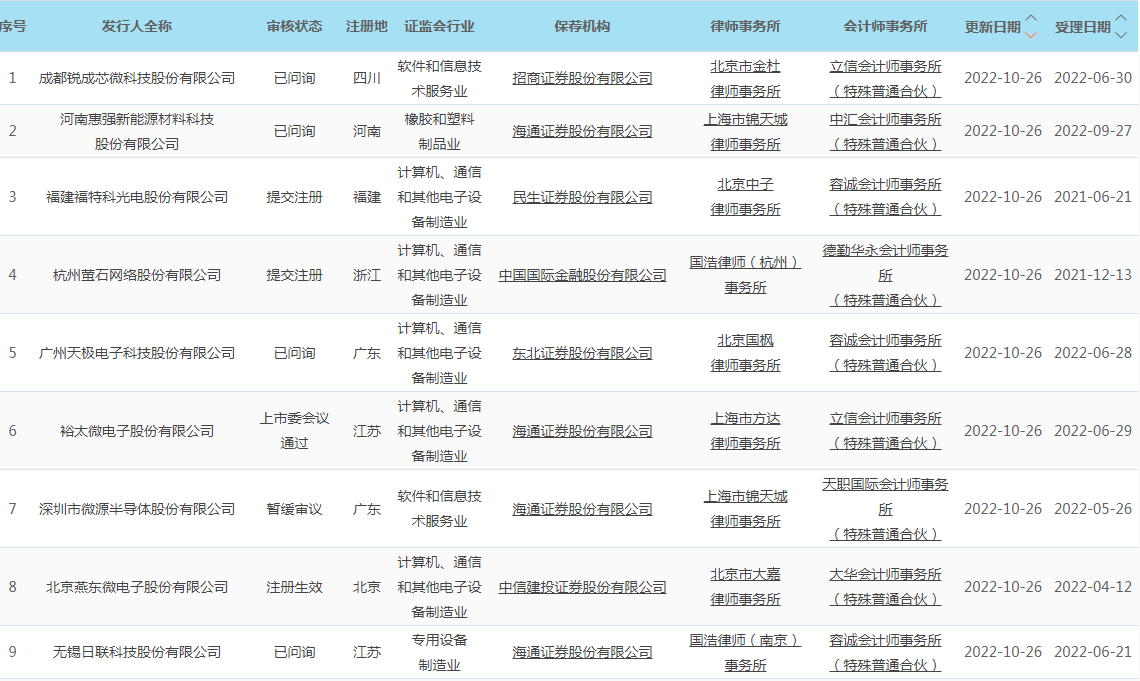
Task: Select 杭州萤石网络股份有限公司 issuer name
Action: coord(137,275)
